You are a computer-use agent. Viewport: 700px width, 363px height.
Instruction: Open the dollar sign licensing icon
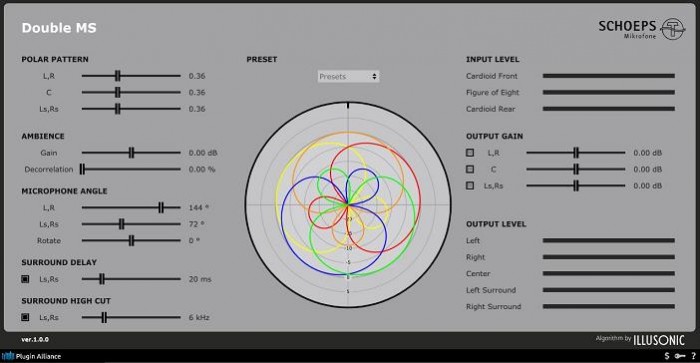(667, 356)
